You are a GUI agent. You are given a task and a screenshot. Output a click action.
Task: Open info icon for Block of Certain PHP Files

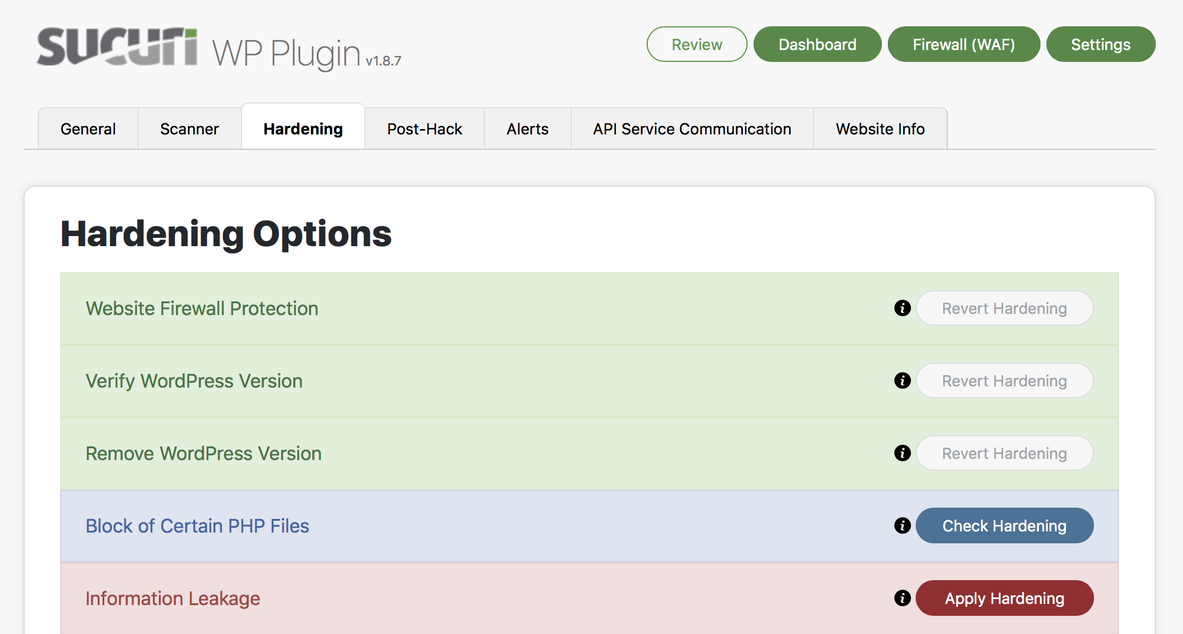coord(902,526)
